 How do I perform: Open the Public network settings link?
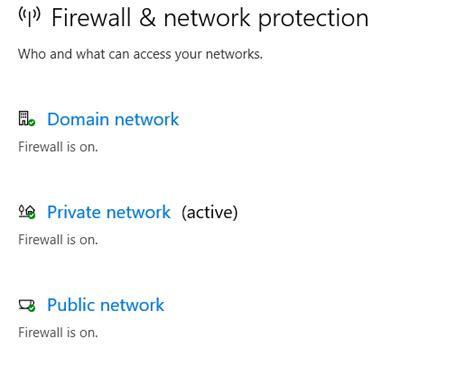pyautogui.click(x=106, y=305)
